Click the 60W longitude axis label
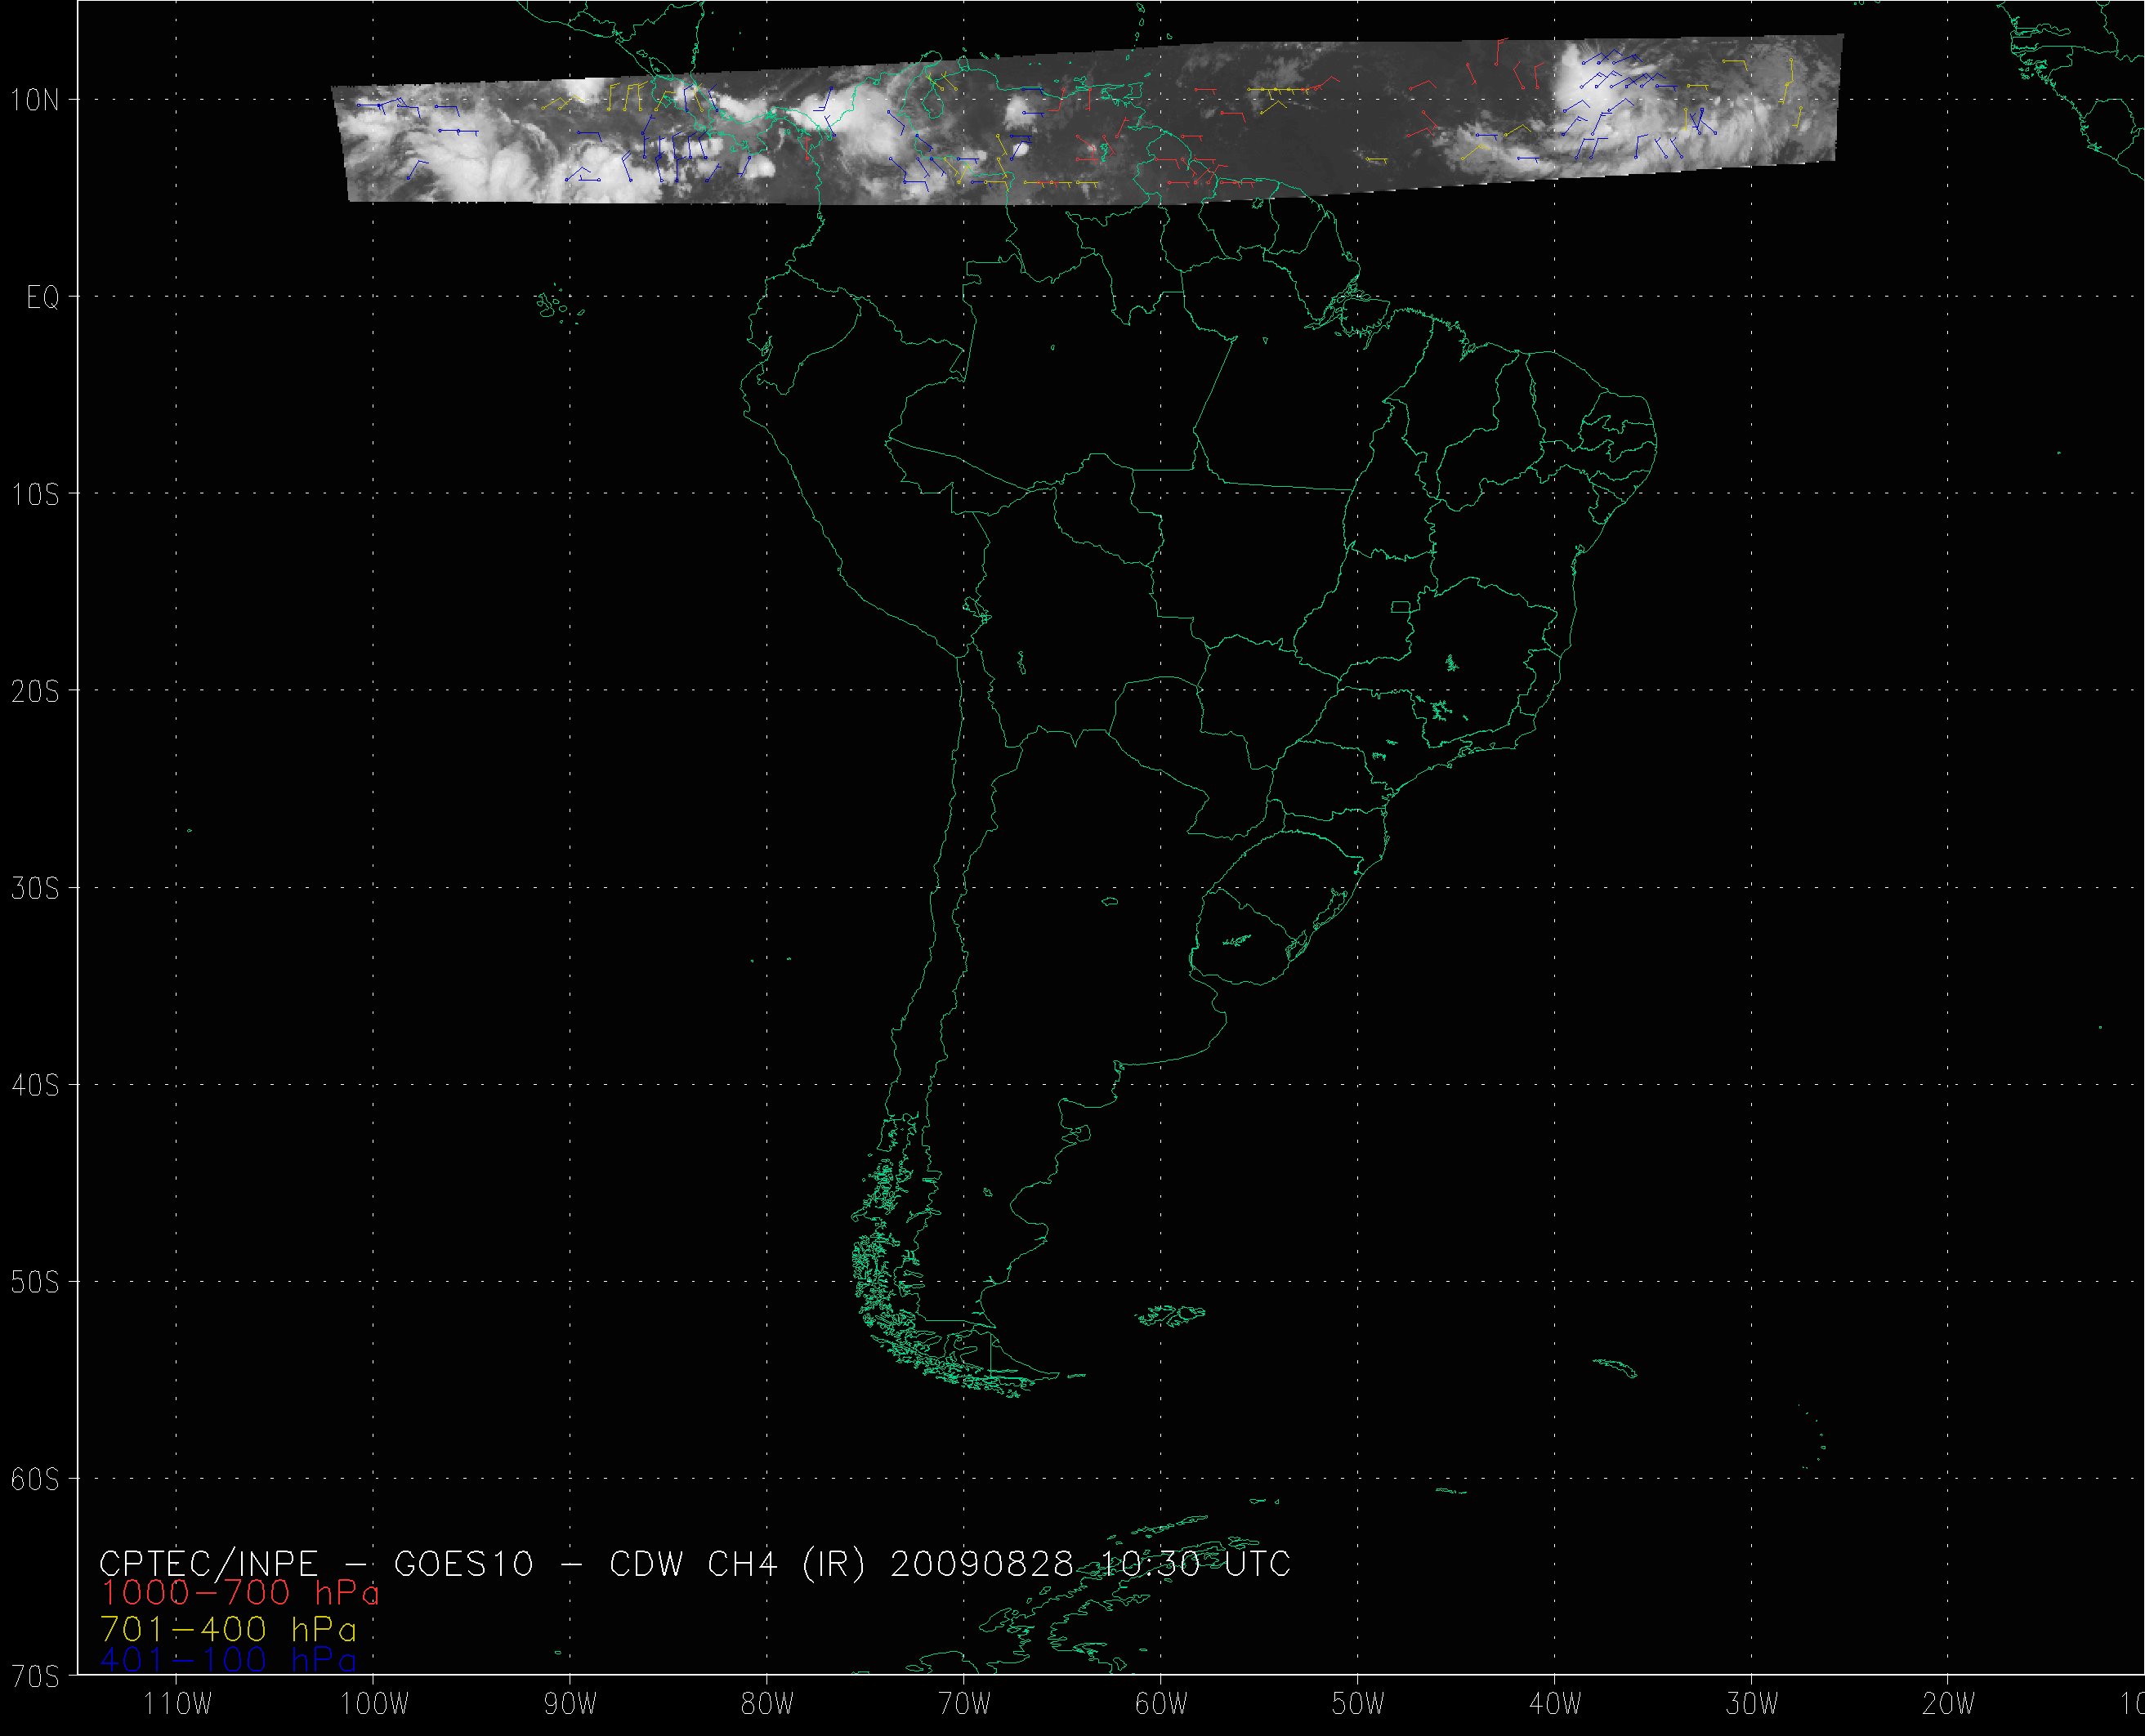Image resolution: width=2145 pixels, height=1736 pixels. point(1161,1703)
